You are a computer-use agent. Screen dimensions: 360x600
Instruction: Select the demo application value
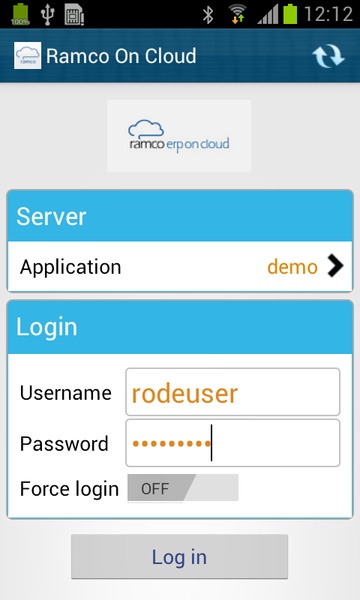[292, 267]
